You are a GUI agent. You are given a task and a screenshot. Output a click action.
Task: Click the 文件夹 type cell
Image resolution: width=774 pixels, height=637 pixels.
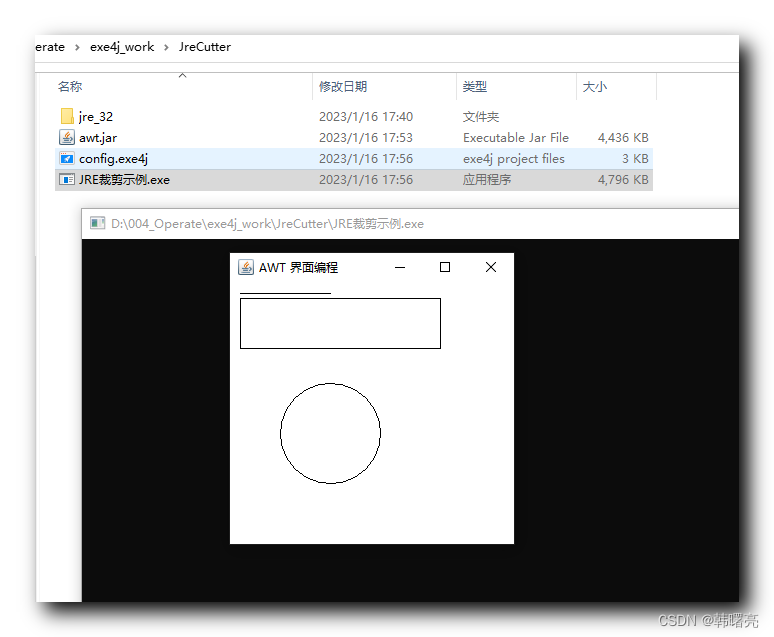(481, 117)
